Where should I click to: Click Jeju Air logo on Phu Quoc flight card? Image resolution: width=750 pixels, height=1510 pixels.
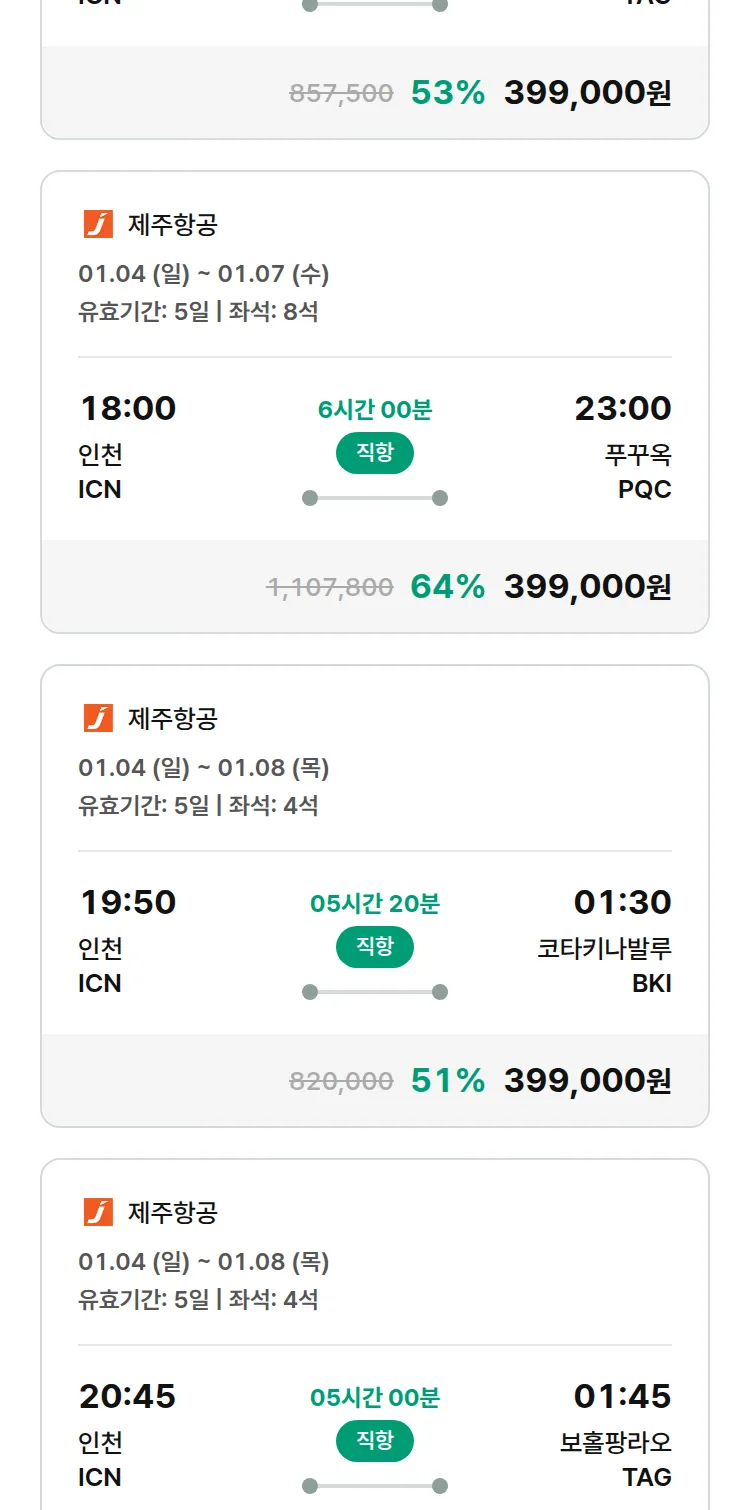click(x=98, y=225)
